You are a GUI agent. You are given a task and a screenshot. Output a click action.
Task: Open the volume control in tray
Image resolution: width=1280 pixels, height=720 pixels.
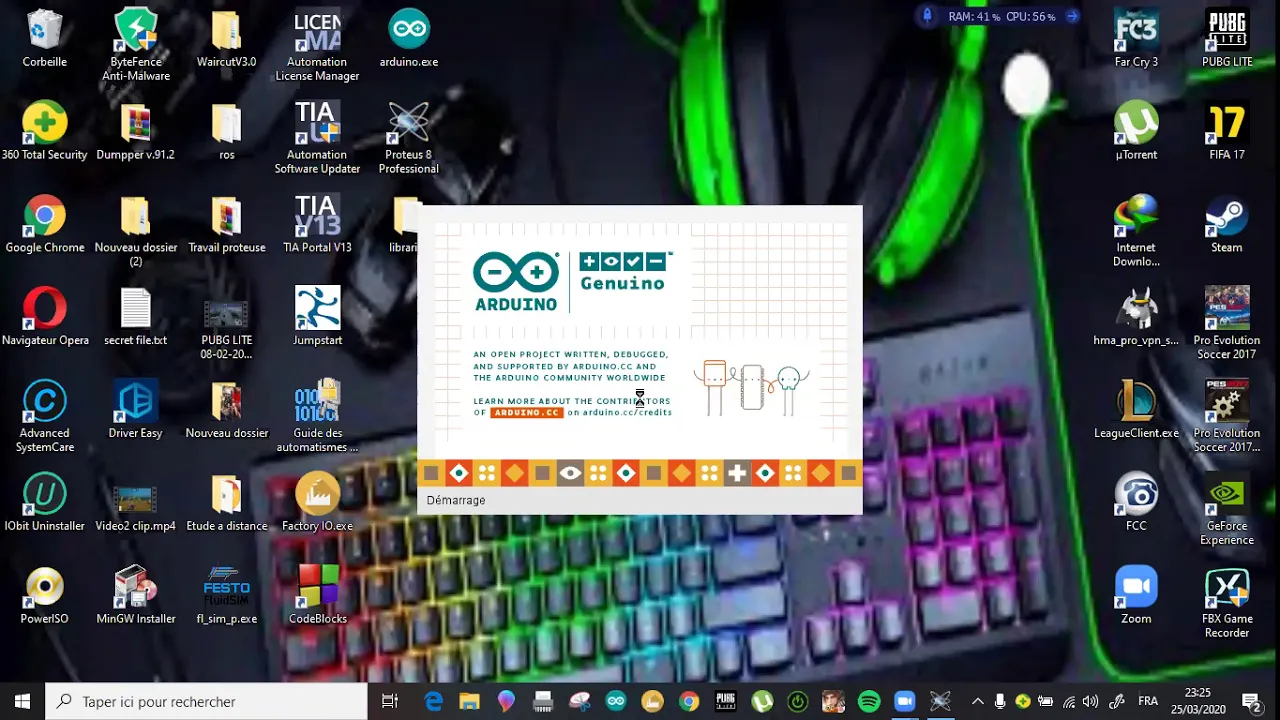(x=1090, y=702)
